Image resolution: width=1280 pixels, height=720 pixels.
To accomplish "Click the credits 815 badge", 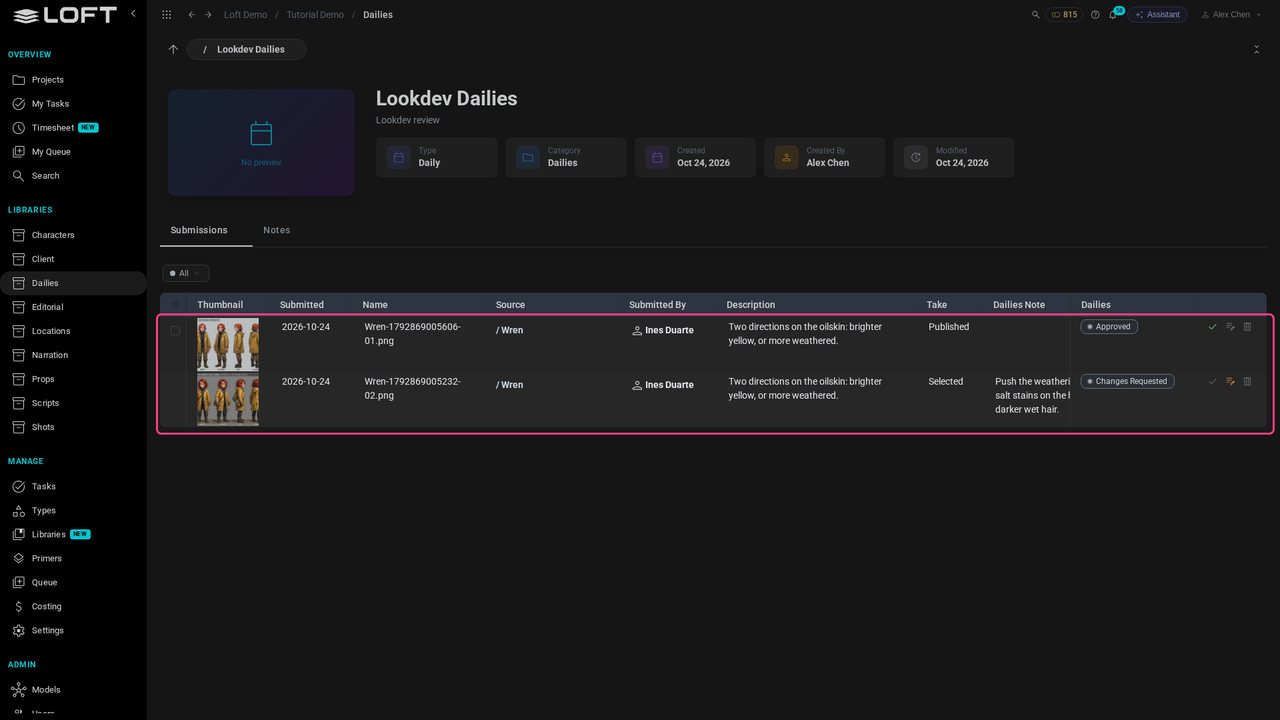I will tap(1064, 15).
